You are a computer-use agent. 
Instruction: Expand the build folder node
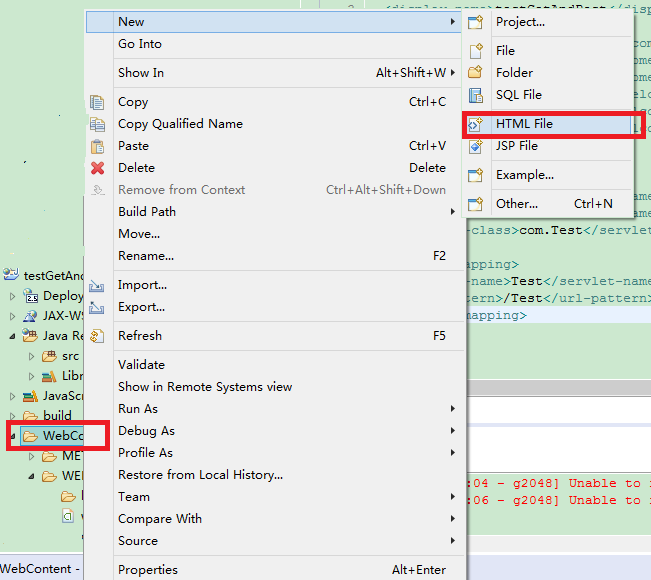[x=12, y=416]
